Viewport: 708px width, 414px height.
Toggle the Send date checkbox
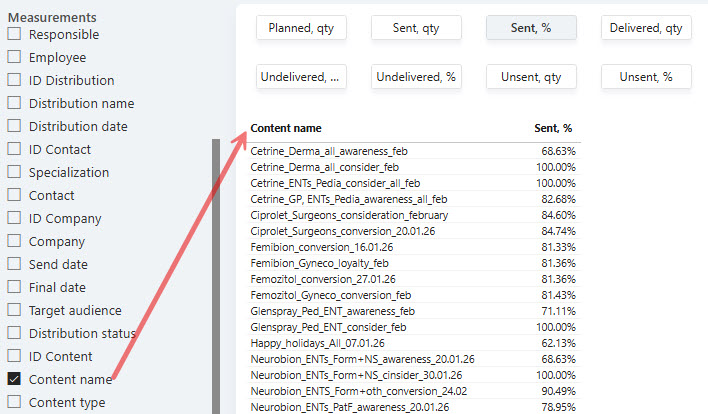click(14, 264)
